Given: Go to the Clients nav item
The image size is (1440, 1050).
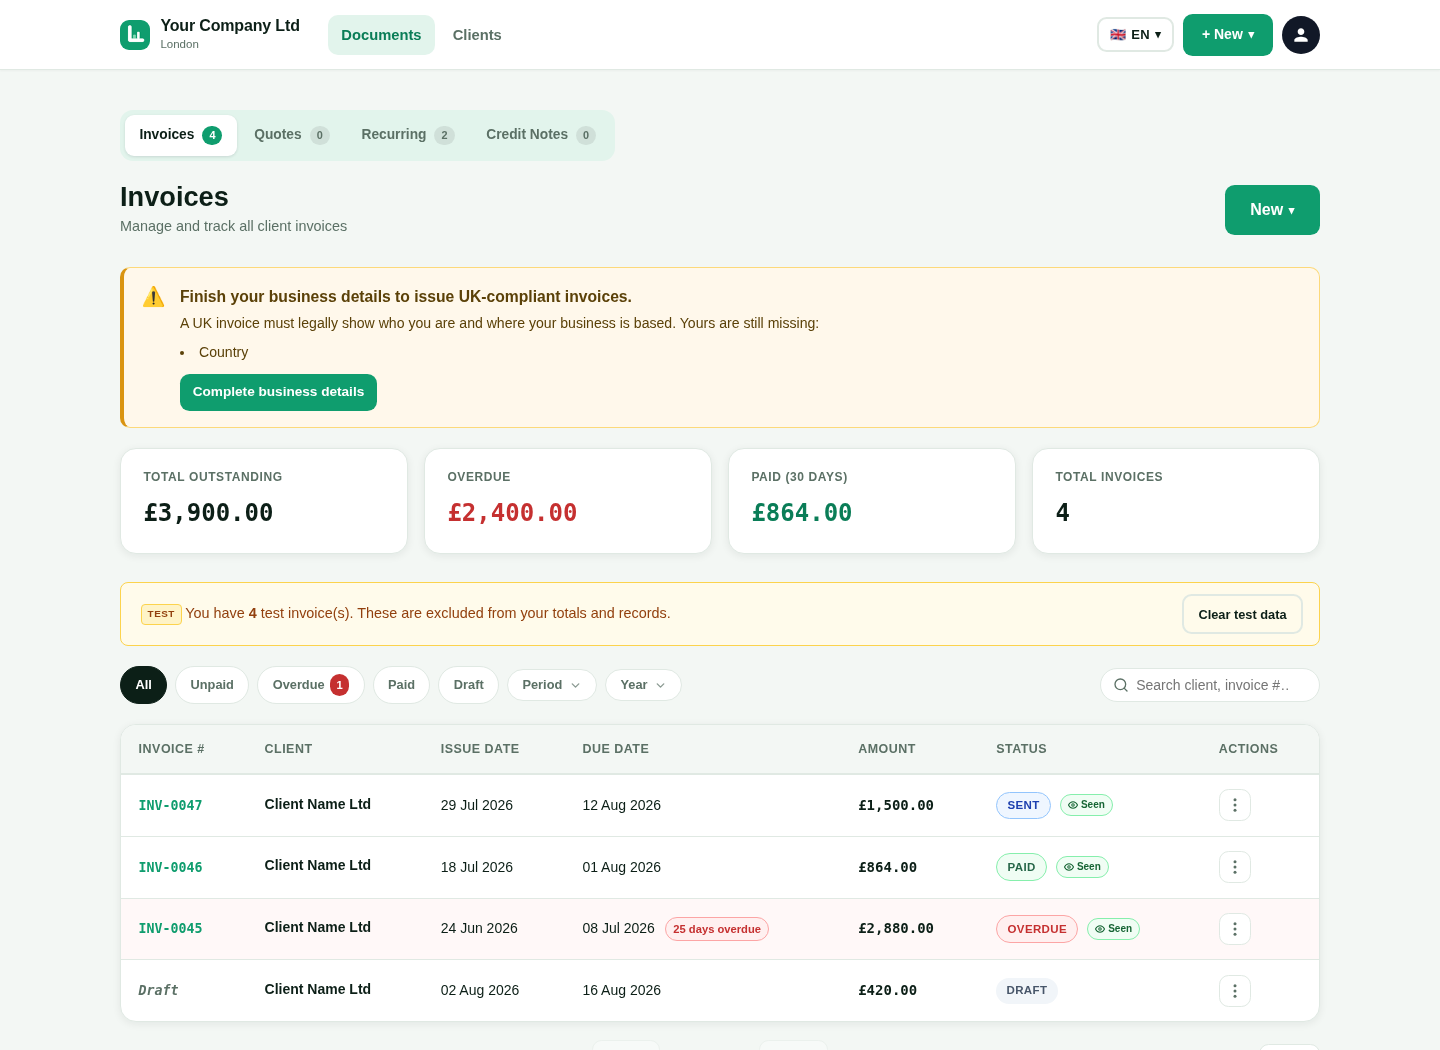Looking at the screenshot, I should [477, 35].
